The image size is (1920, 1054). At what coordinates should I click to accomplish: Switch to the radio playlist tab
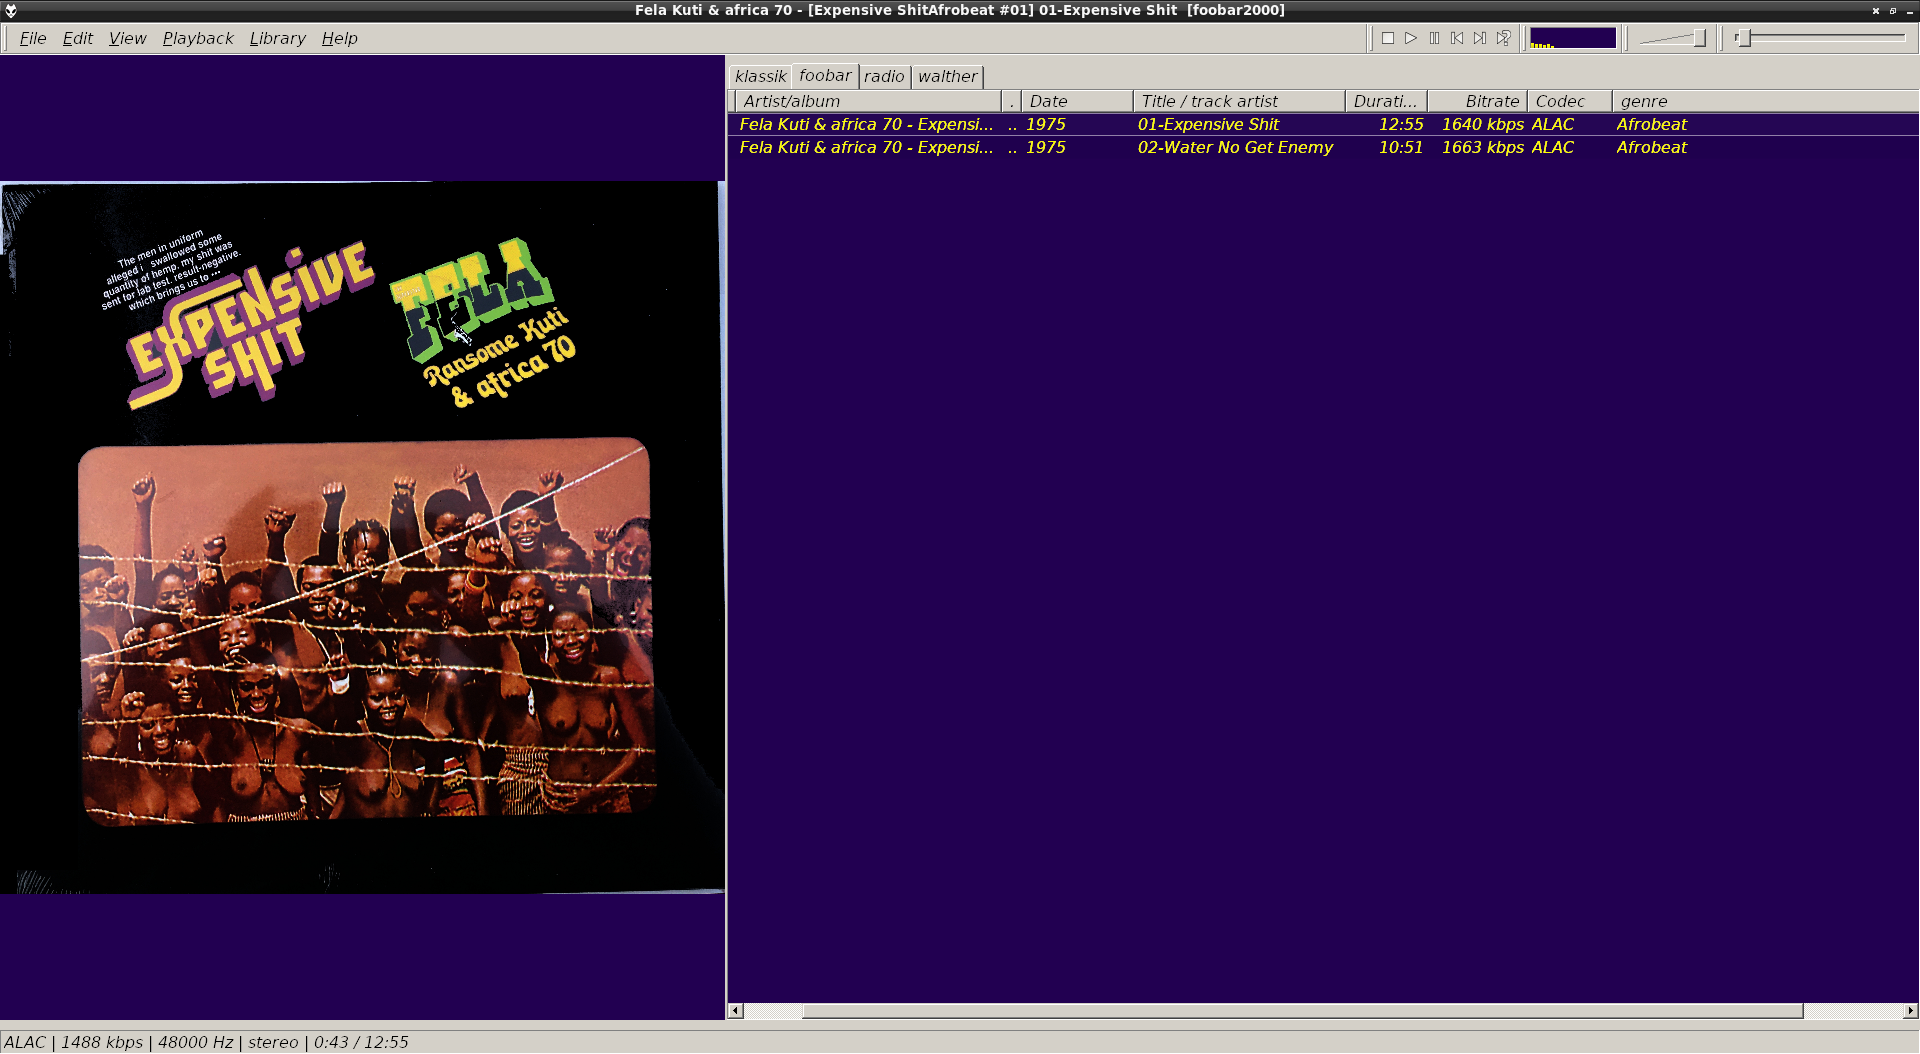coord(884,76)
